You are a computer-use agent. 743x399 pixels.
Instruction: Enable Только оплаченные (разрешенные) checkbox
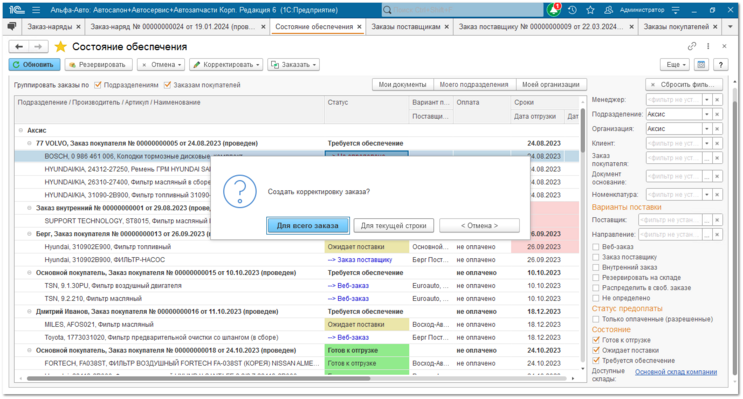tap(596, 319)
